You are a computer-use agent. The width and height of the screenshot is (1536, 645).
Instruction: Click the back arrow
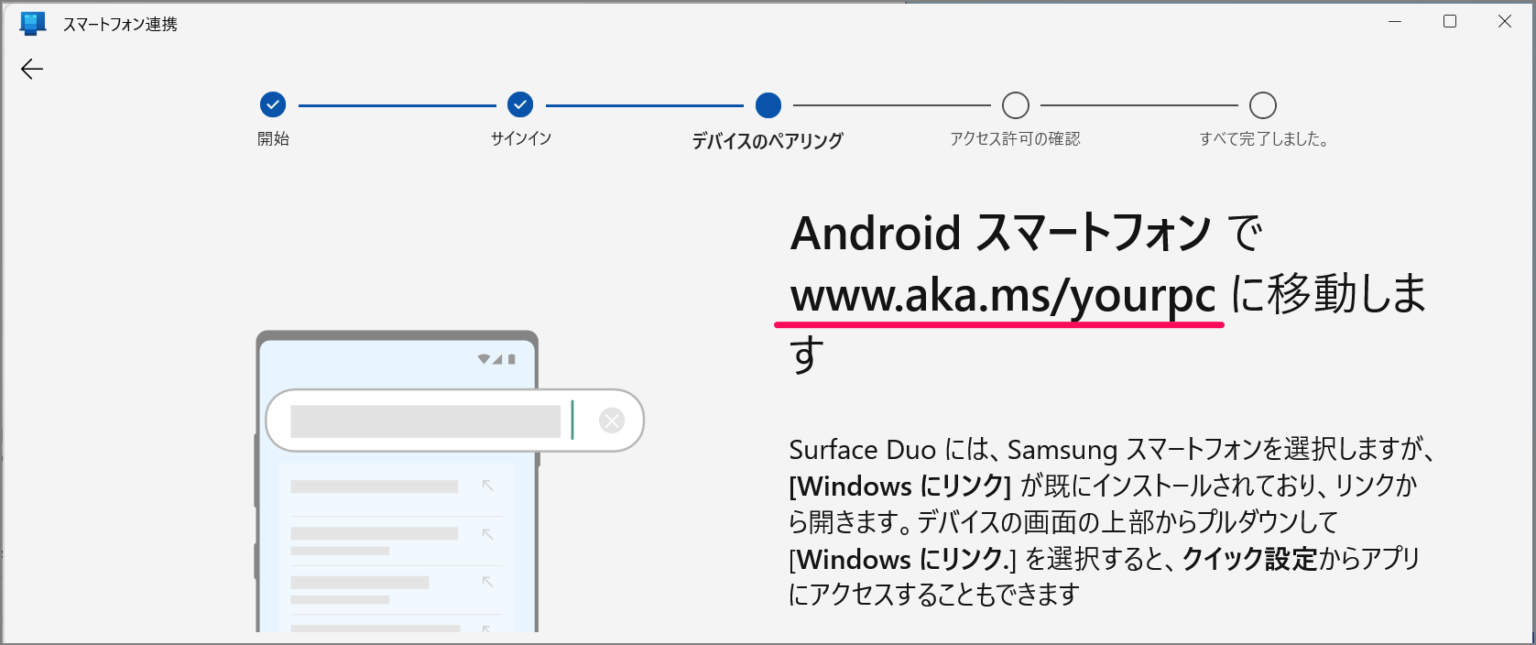(31, 69)
